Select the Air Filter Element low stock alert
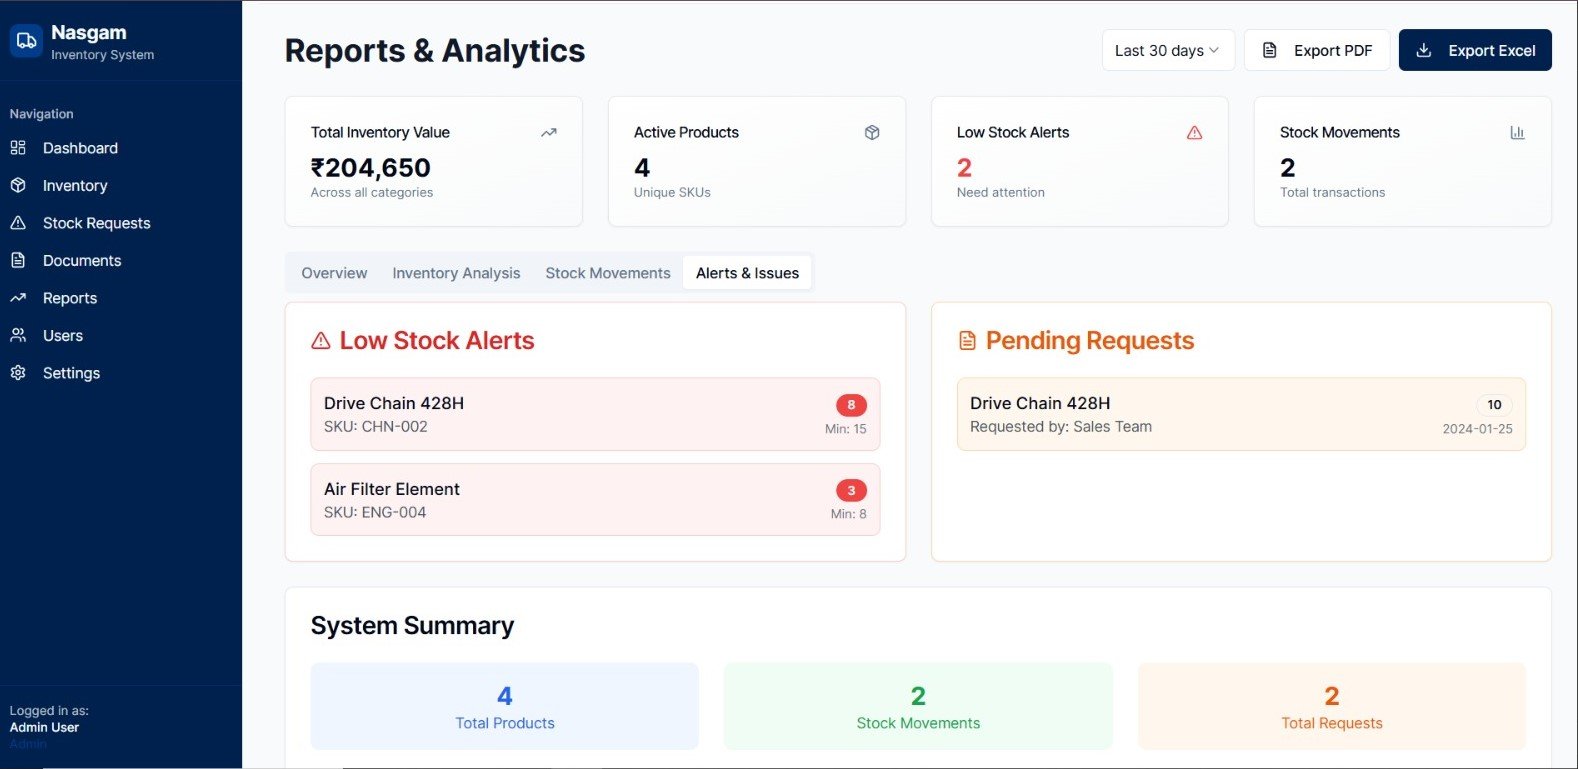Image resolution: width=1578 pixels, height=769 pixels. click(595, 499)
